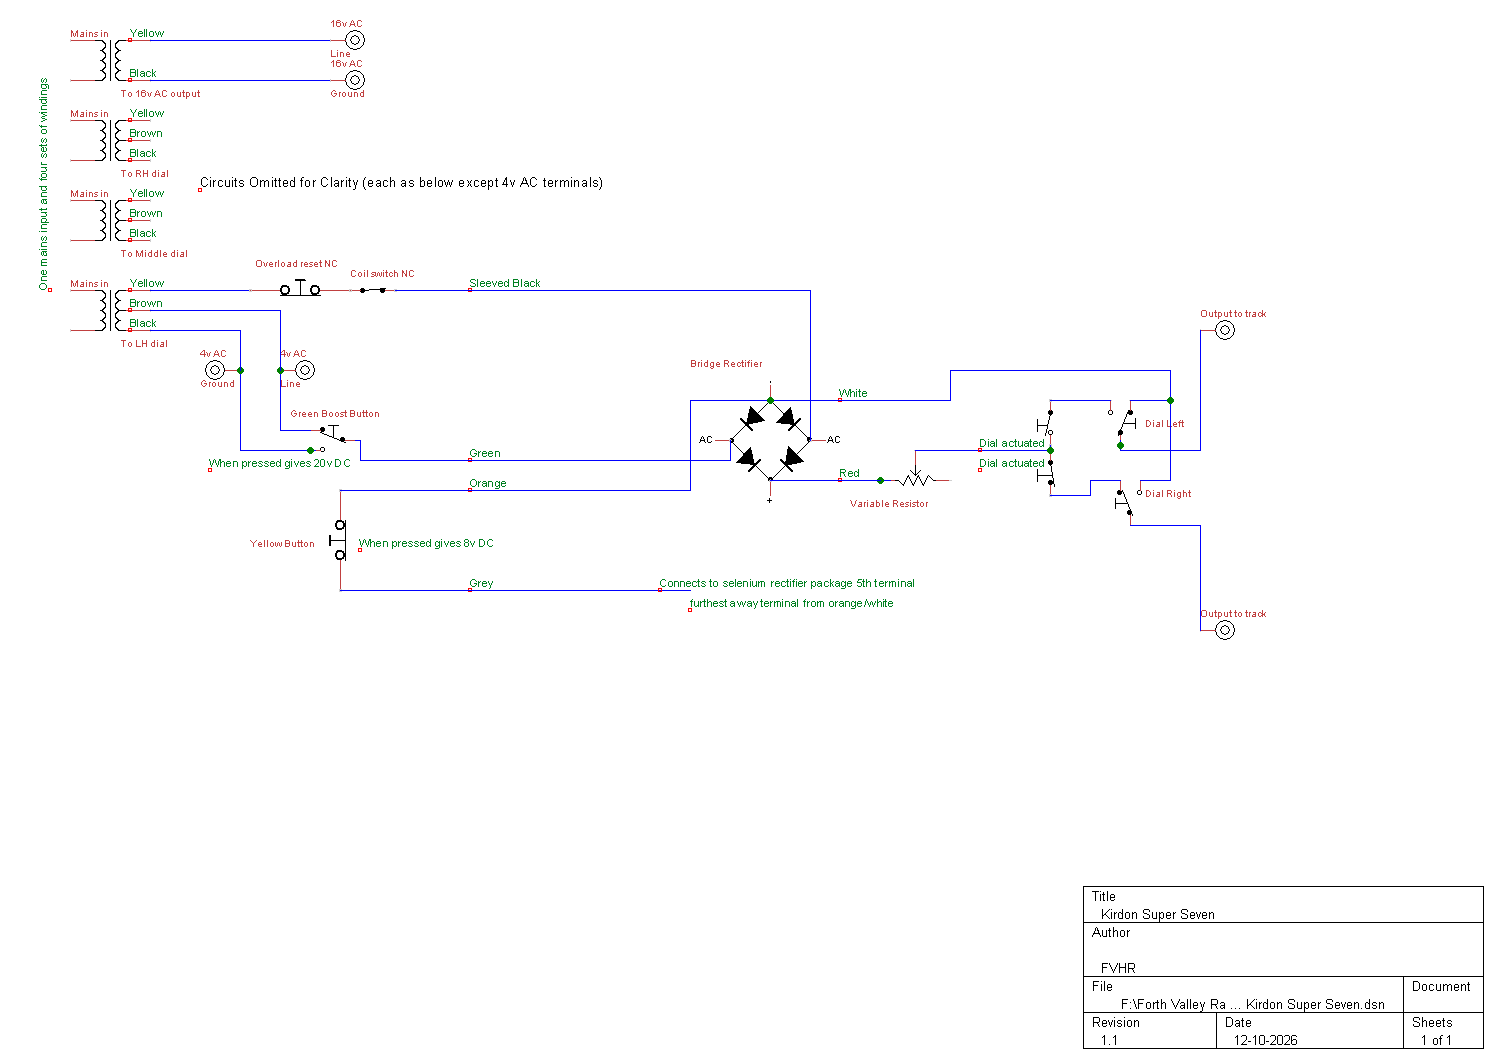Click the file path in title block
The width and height of the screenshot is (1495, 1060).
[1253, 1004]
